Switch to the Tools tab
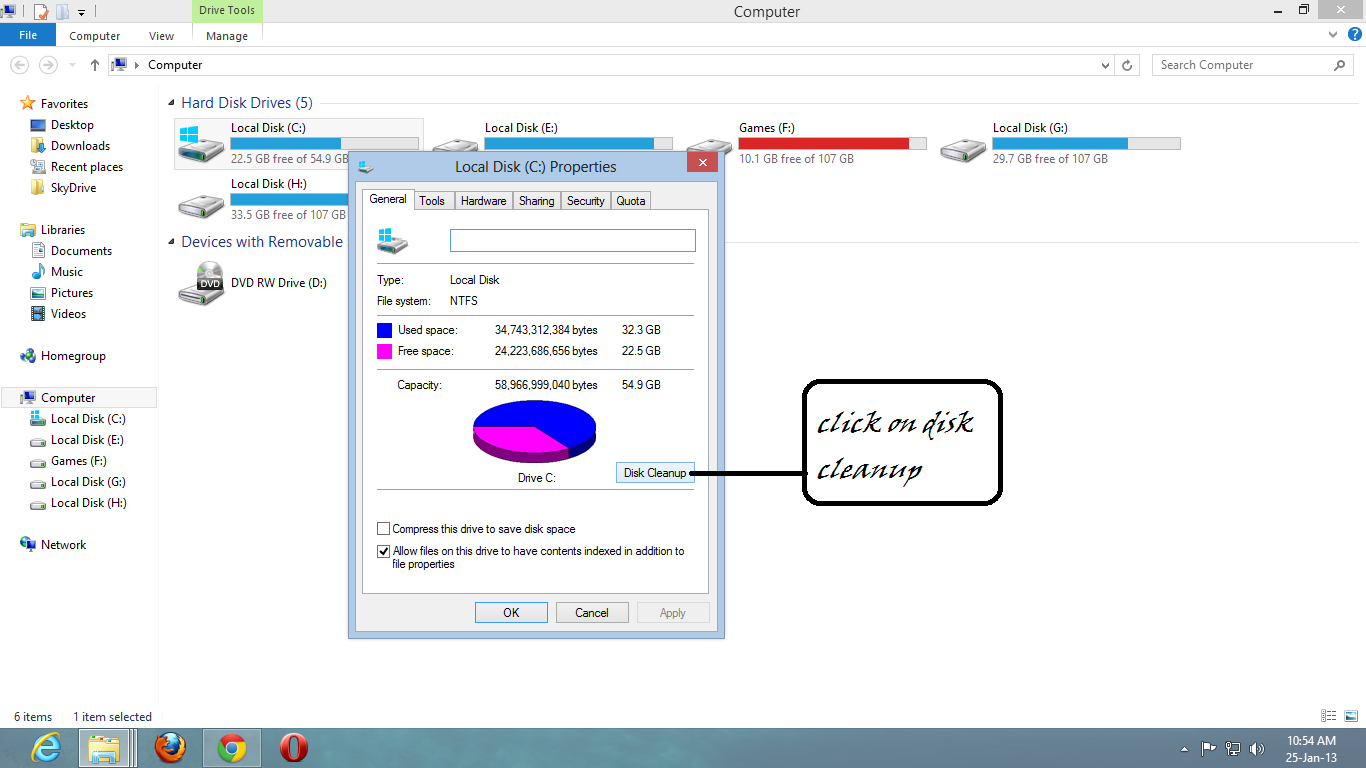This screenshot has width=1366, height=768. (x=433, y=200)
